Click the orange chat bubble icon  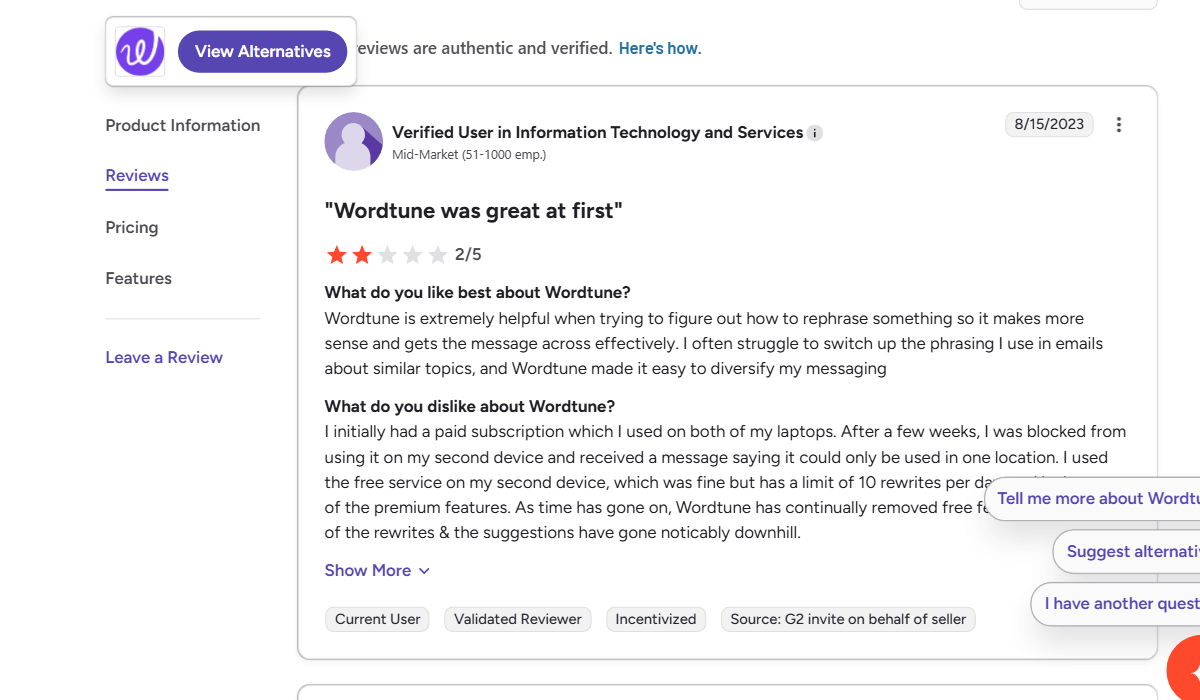coord(1186,670)
